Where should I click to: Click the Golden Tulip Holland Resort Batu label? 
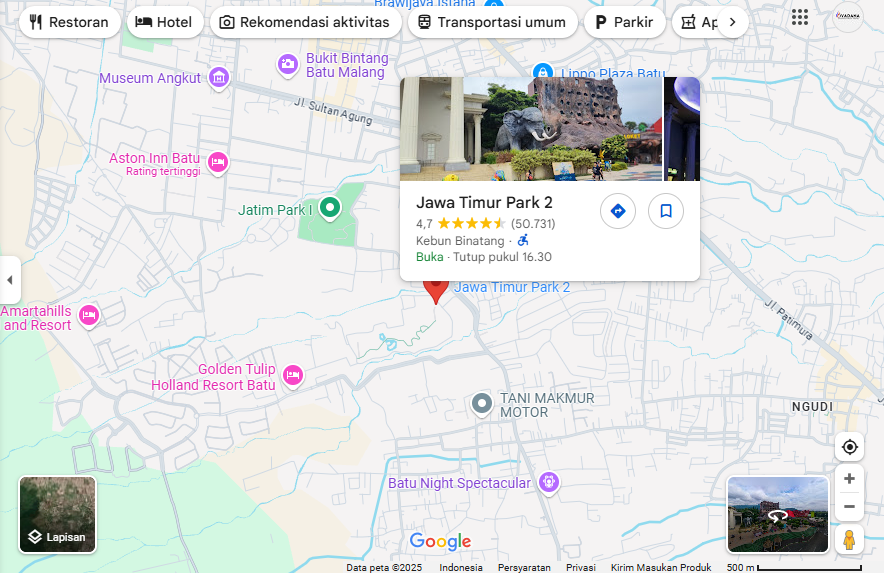coord(213,377)
